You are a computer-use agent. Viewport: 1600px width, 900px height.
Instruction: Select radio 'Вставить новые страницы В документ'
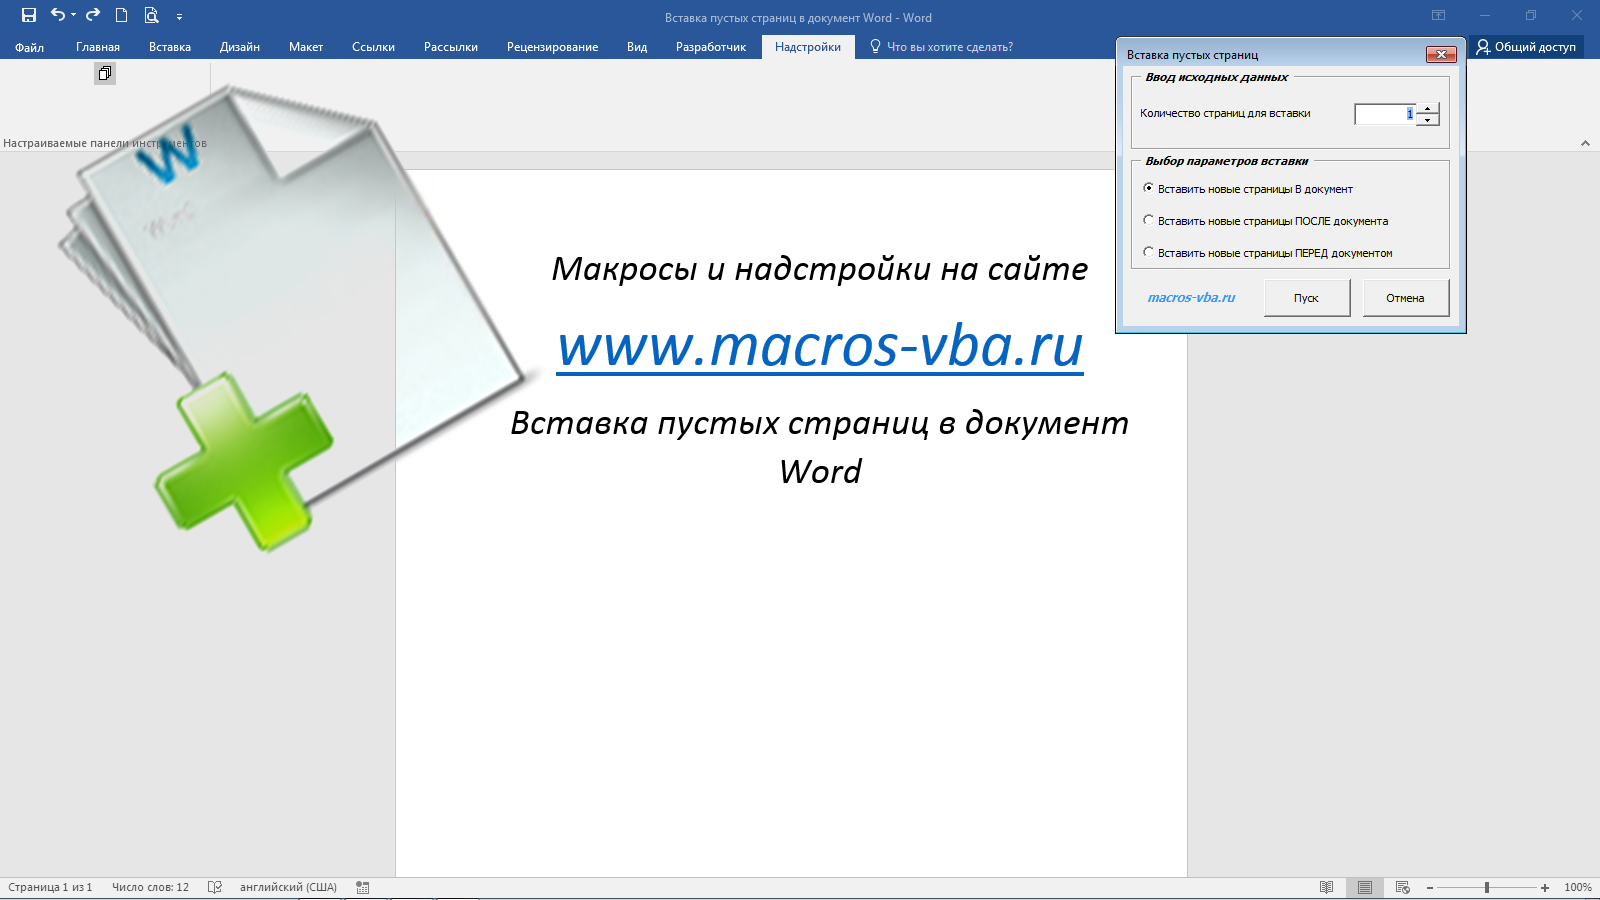[1148, 188]
